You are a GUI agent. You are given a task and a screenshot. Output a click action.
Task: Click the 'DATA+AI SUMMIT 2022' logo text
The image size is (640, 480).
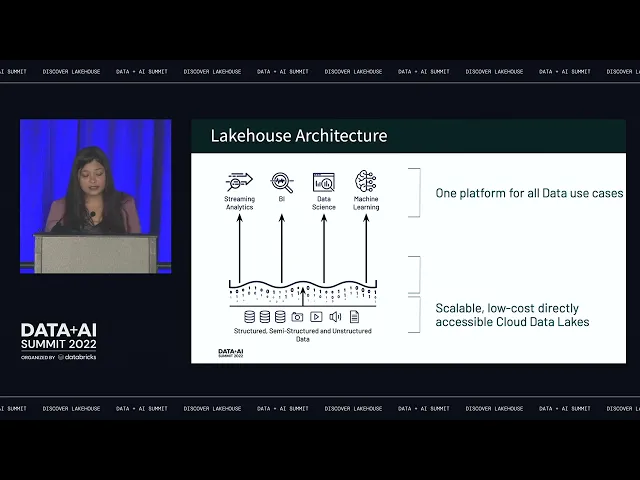pyautogui.click(x=59, y=336)
